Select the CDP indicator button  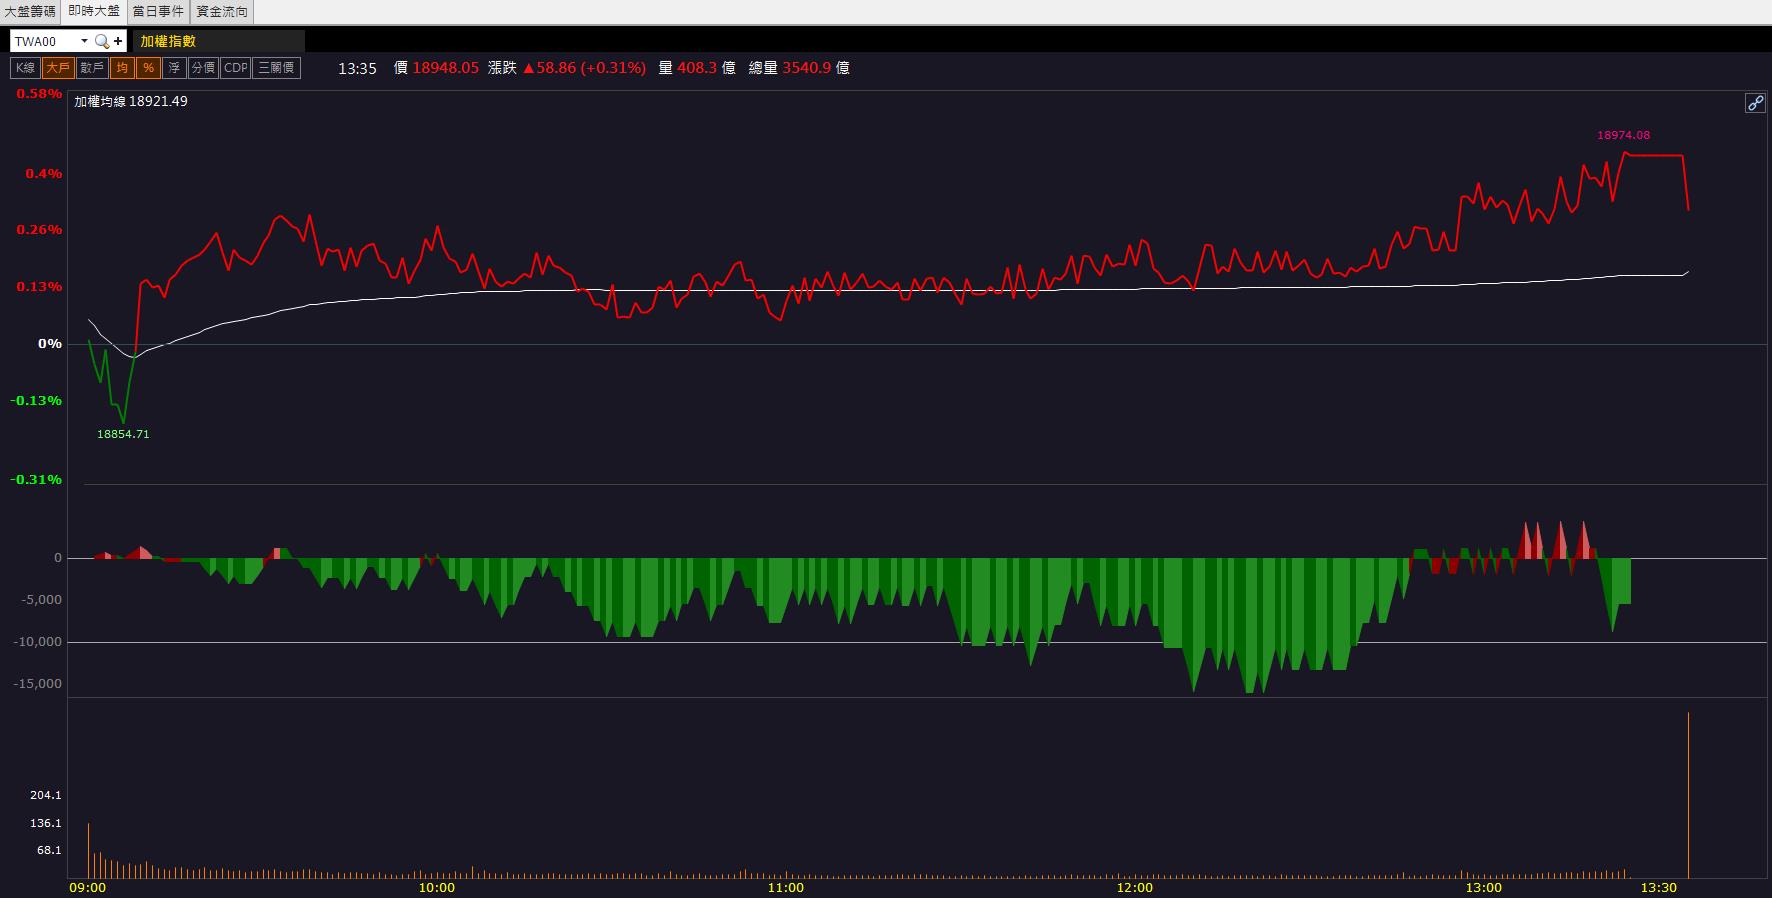tap(236, 68)
